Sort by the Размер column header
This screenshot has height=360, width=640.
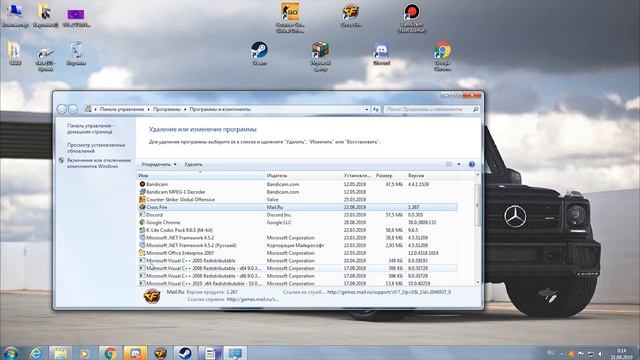point(390,176)
